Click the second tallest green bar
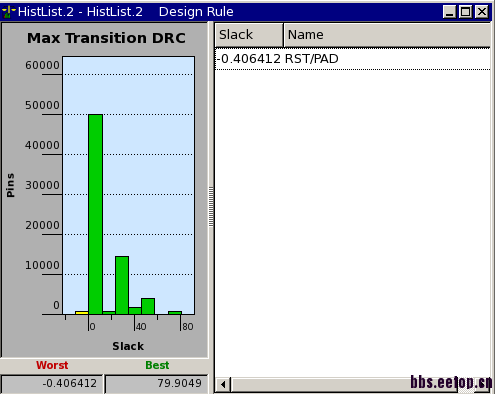495x394 pixels. pos(122,285)
